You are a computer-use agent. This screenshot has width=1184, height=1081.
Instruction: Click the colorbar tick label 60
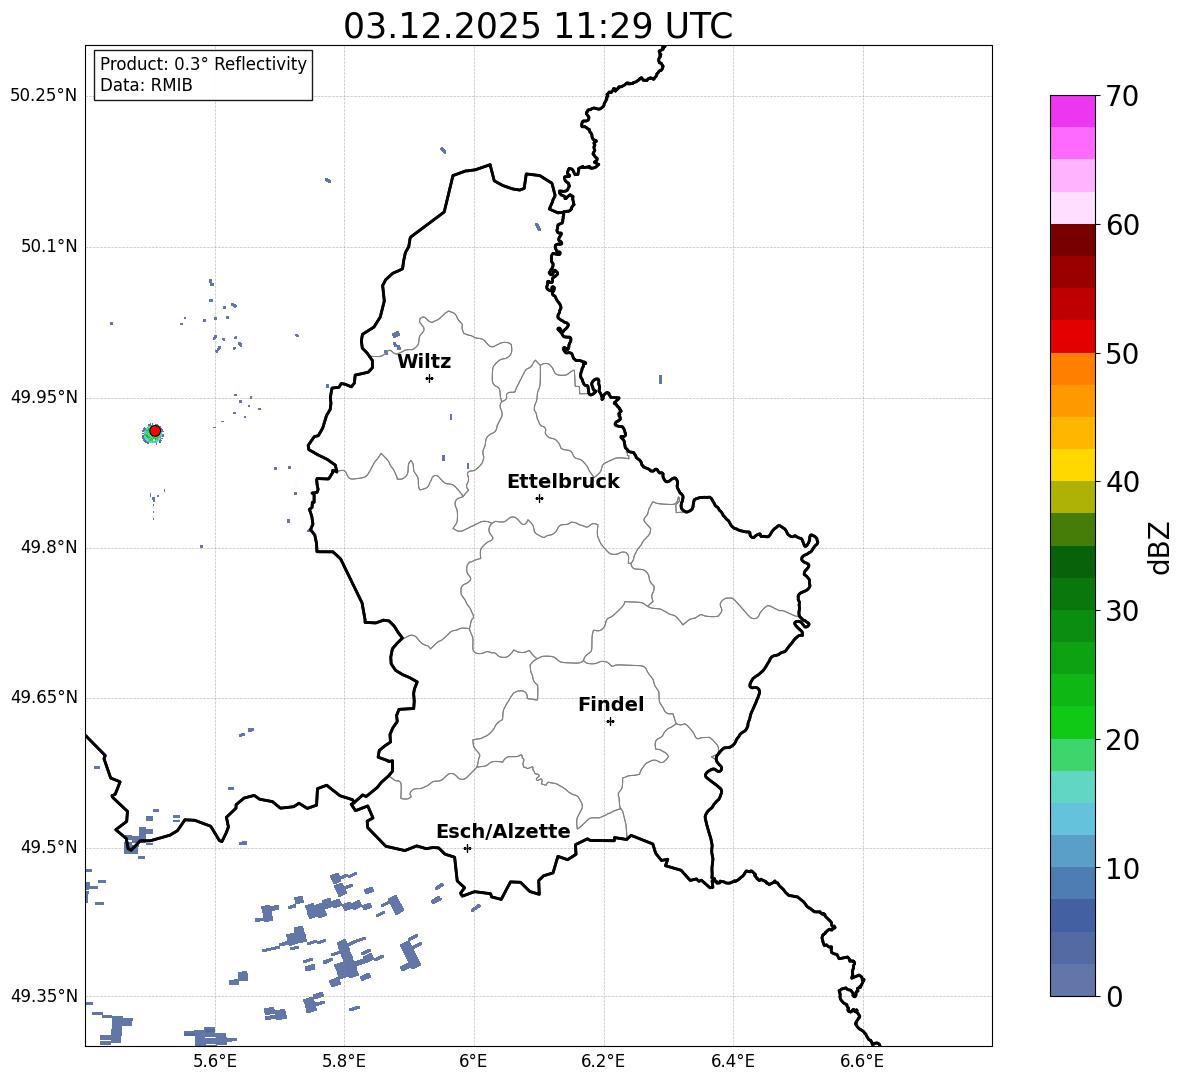point(1122,225)
